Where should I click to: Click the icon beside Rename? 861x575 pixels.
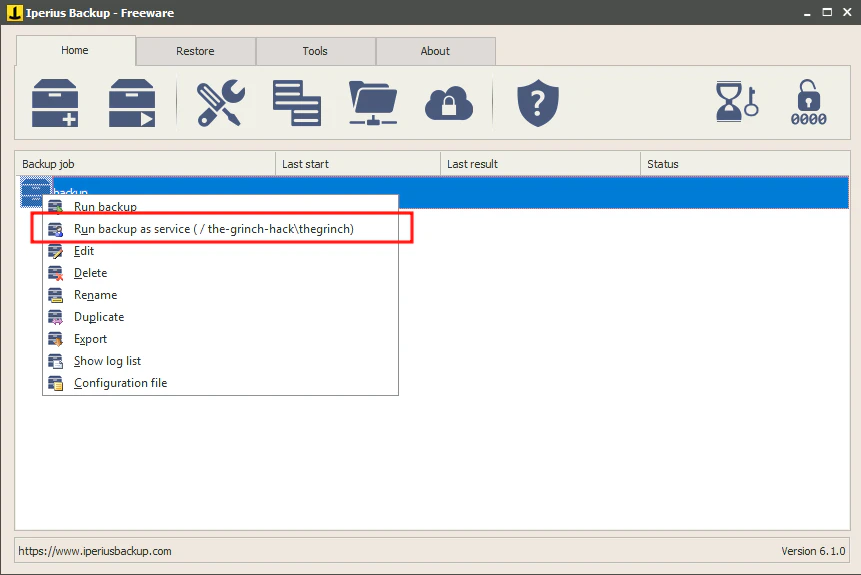pos(55,295)
